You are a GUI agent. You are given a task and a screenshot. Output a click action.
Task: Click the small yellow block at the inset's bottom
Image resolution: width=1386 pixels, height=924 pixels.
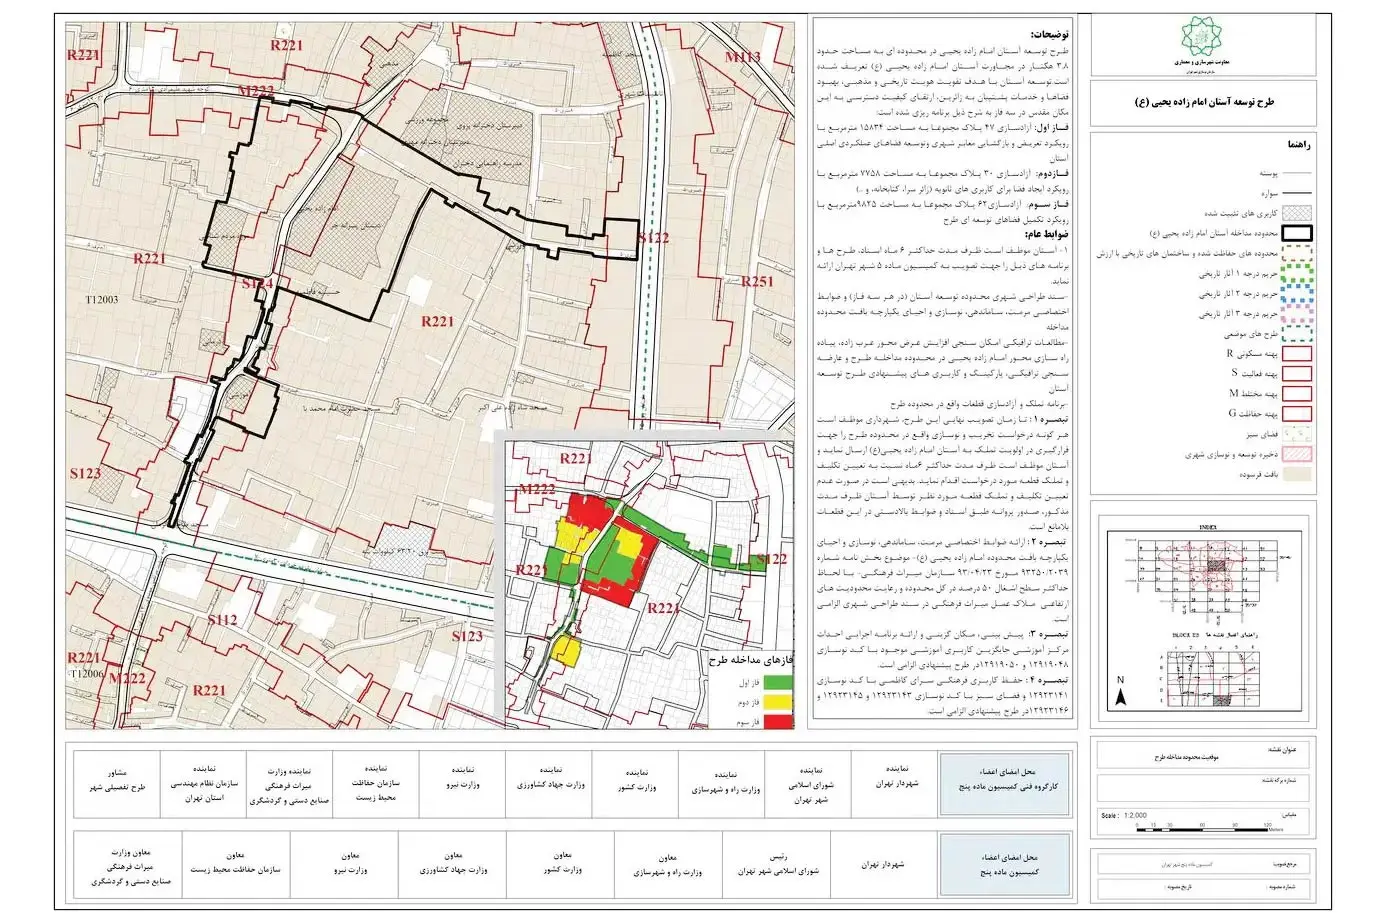click(567, 651)
